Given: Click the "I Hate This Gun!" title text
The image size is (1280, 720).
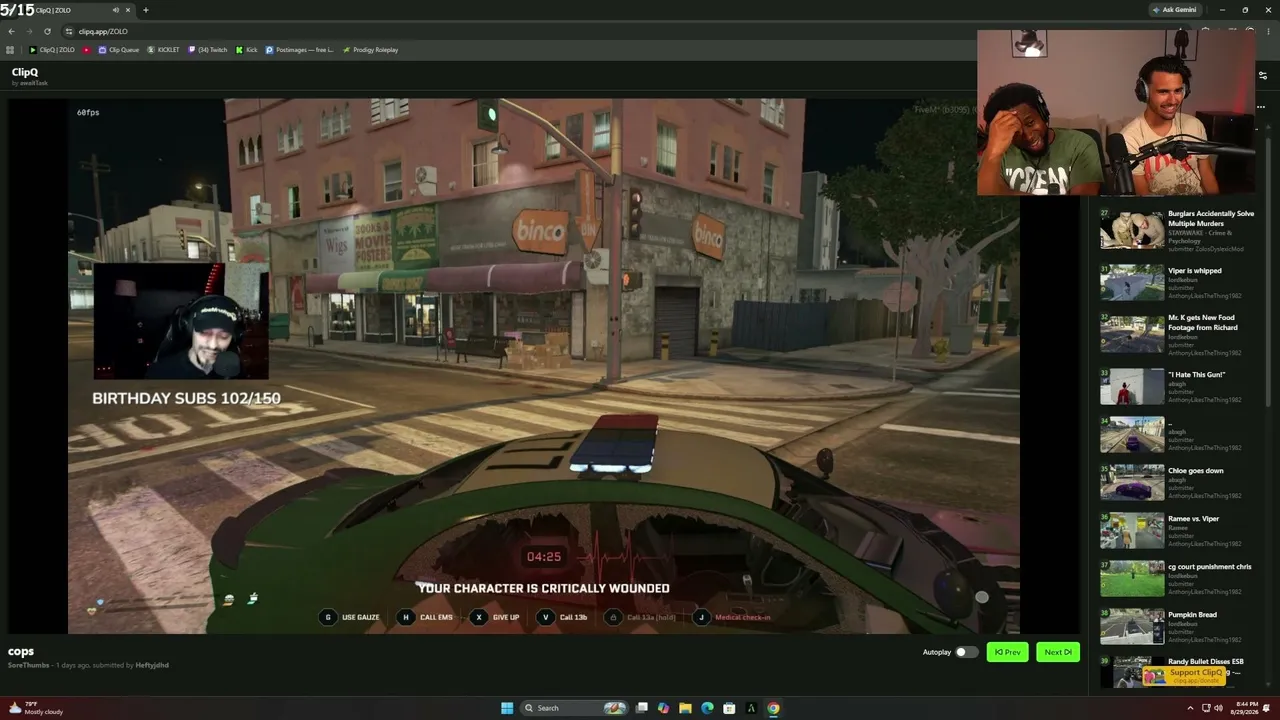Looking at the screenshot, I should coord(1196,375).
